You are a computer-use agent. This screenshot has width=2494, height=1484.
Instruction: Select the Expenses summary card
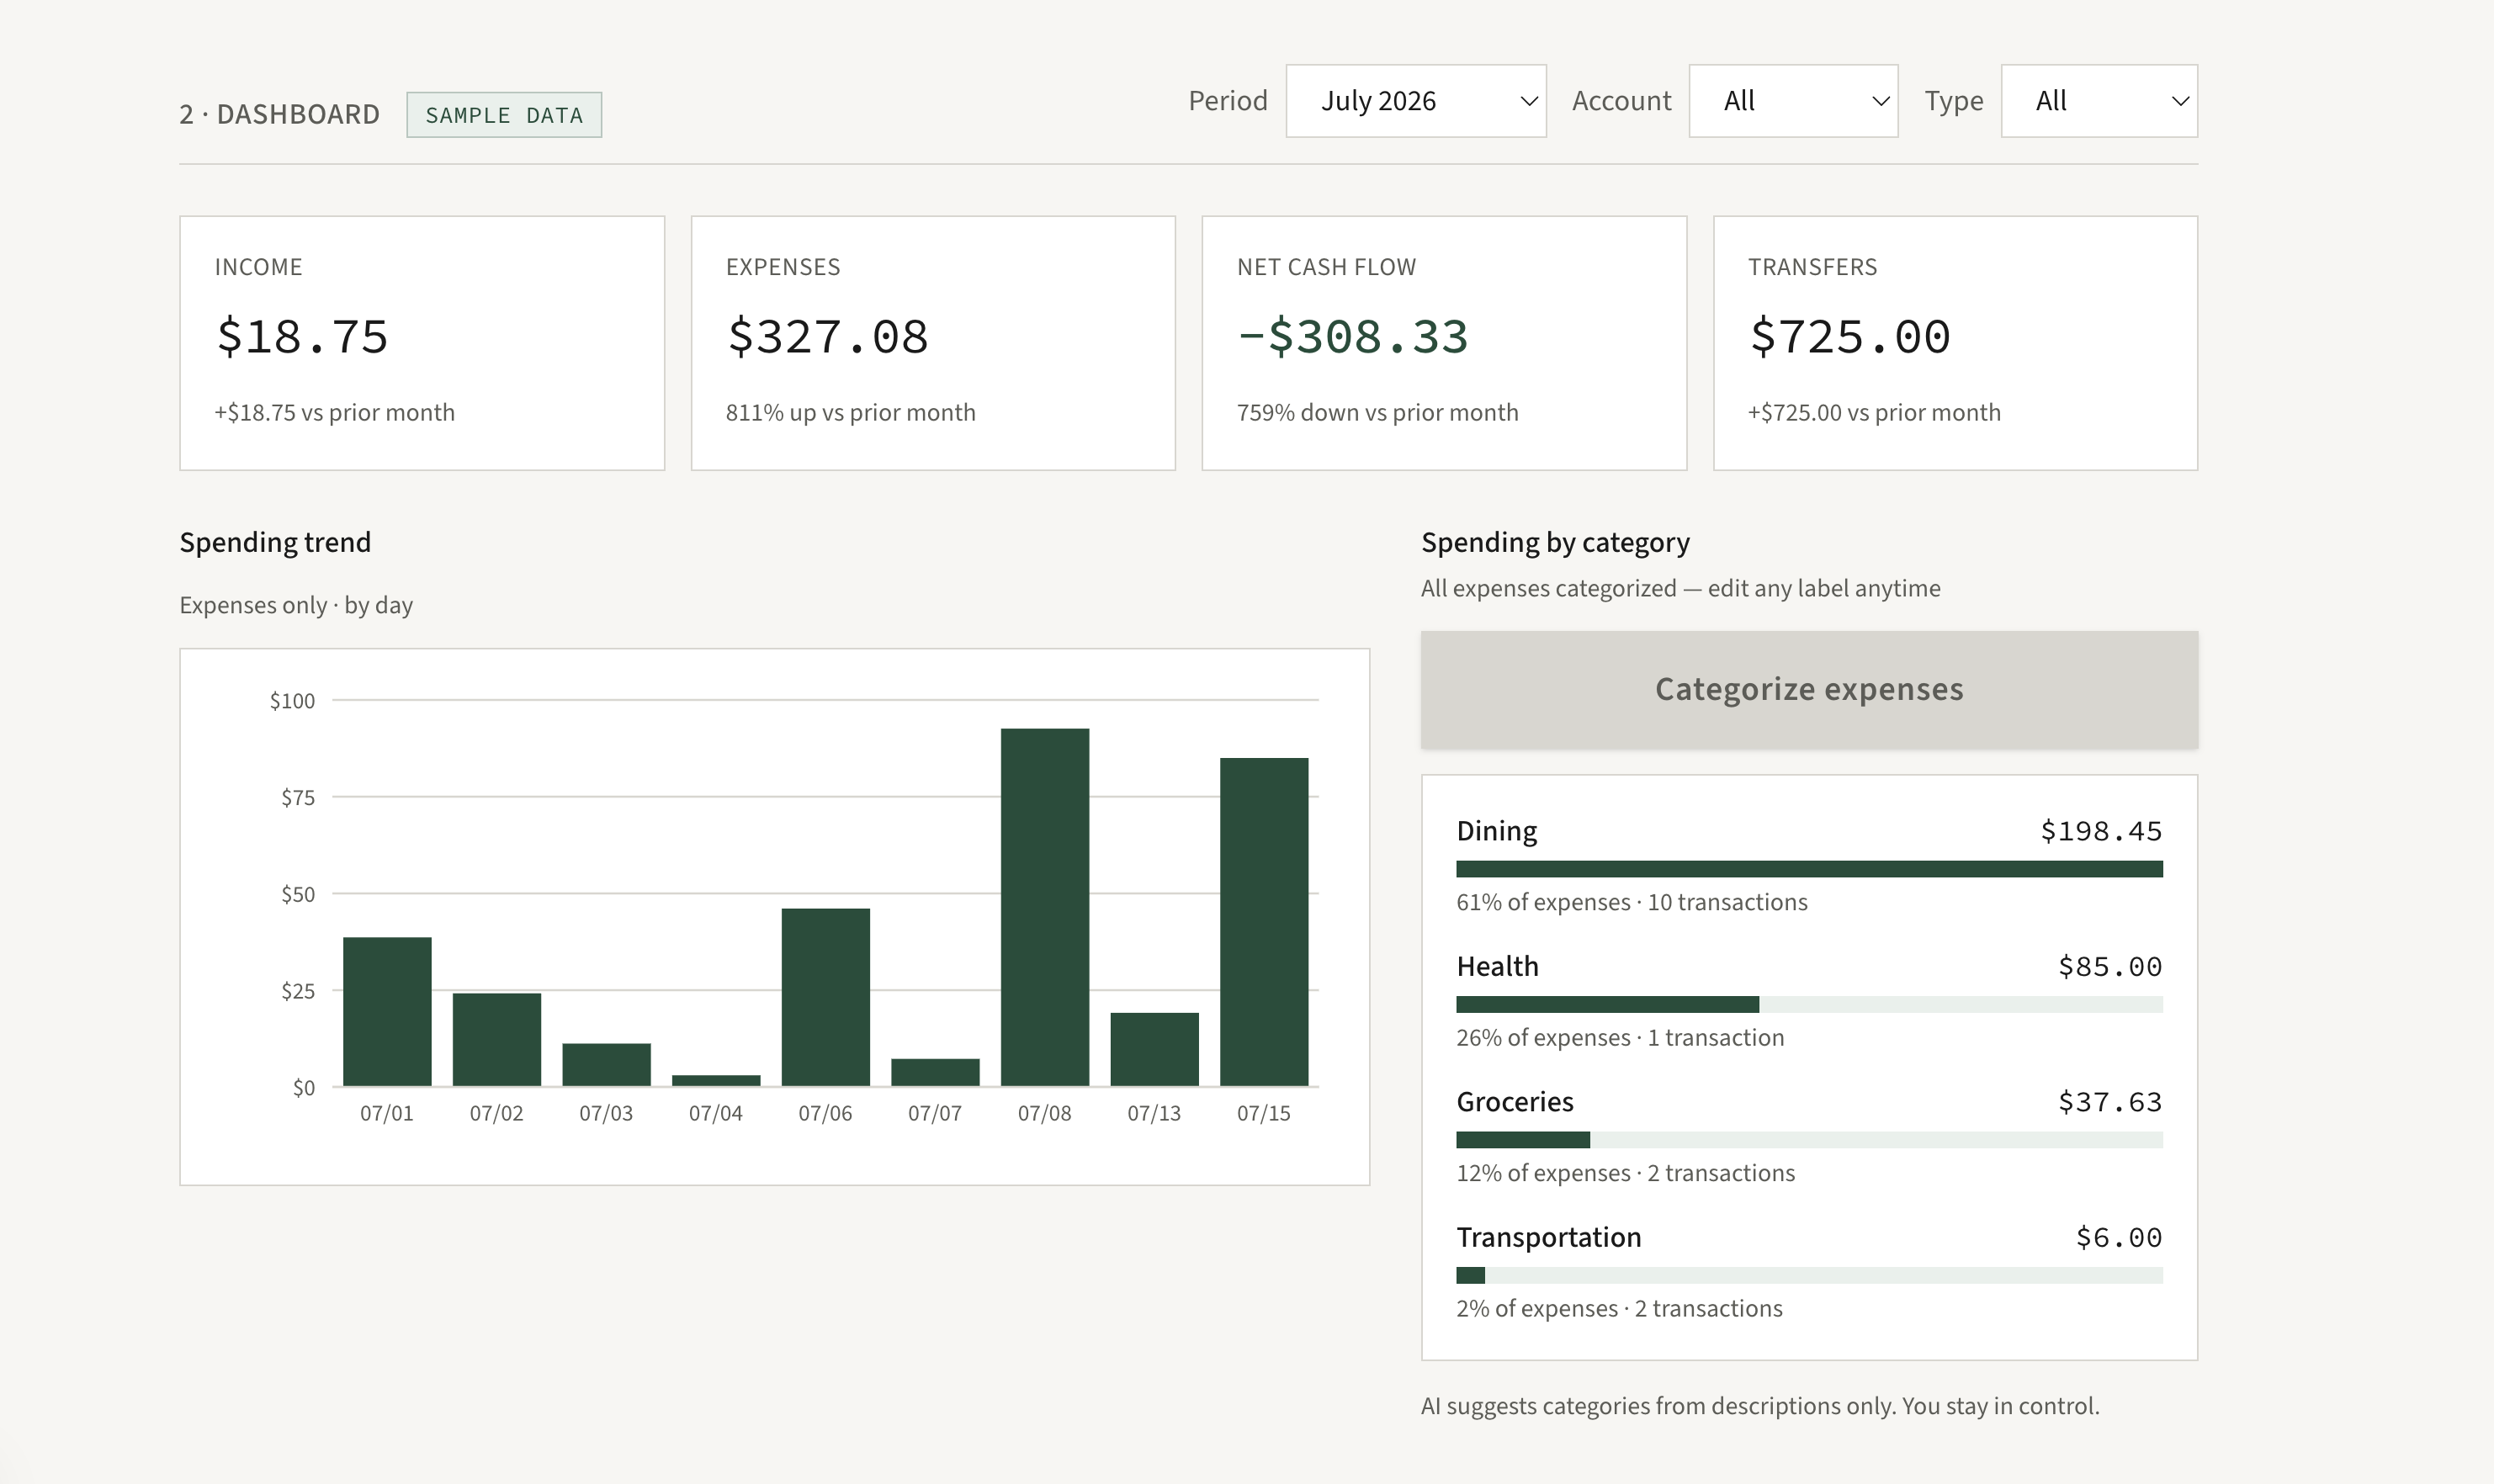933,343
